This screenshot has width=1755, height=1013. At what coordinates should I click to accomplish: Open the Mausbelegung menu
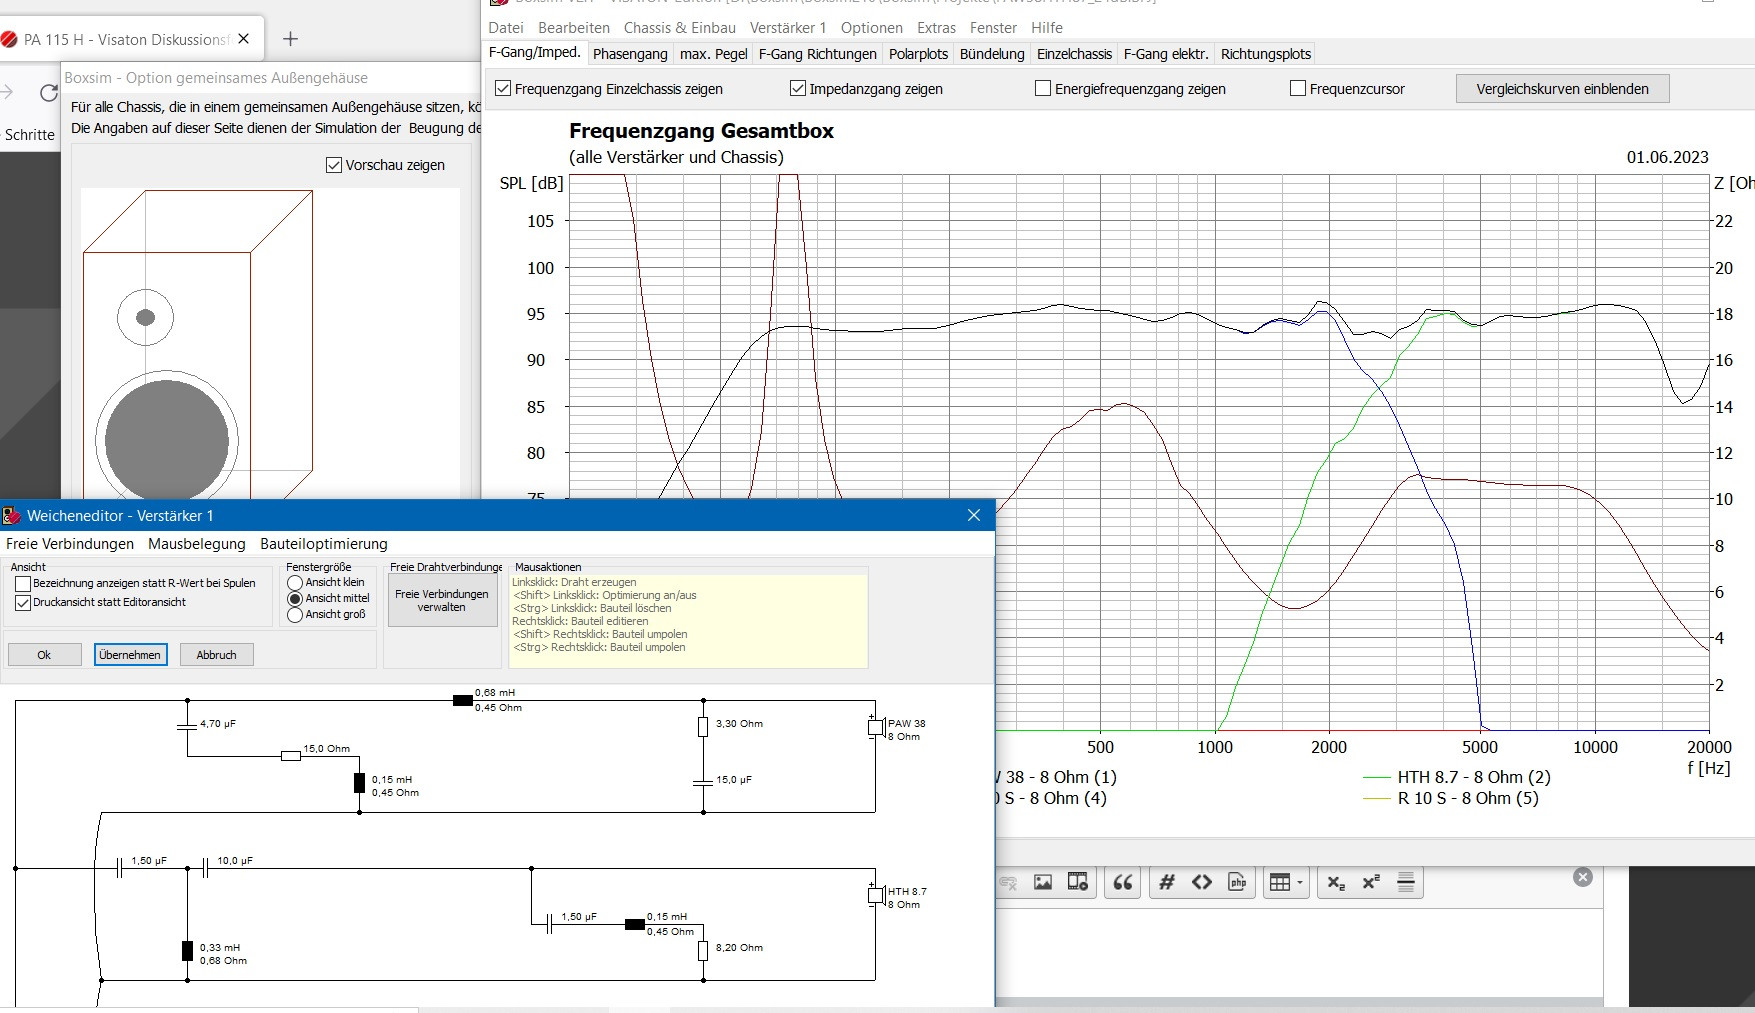coord(197,544)
